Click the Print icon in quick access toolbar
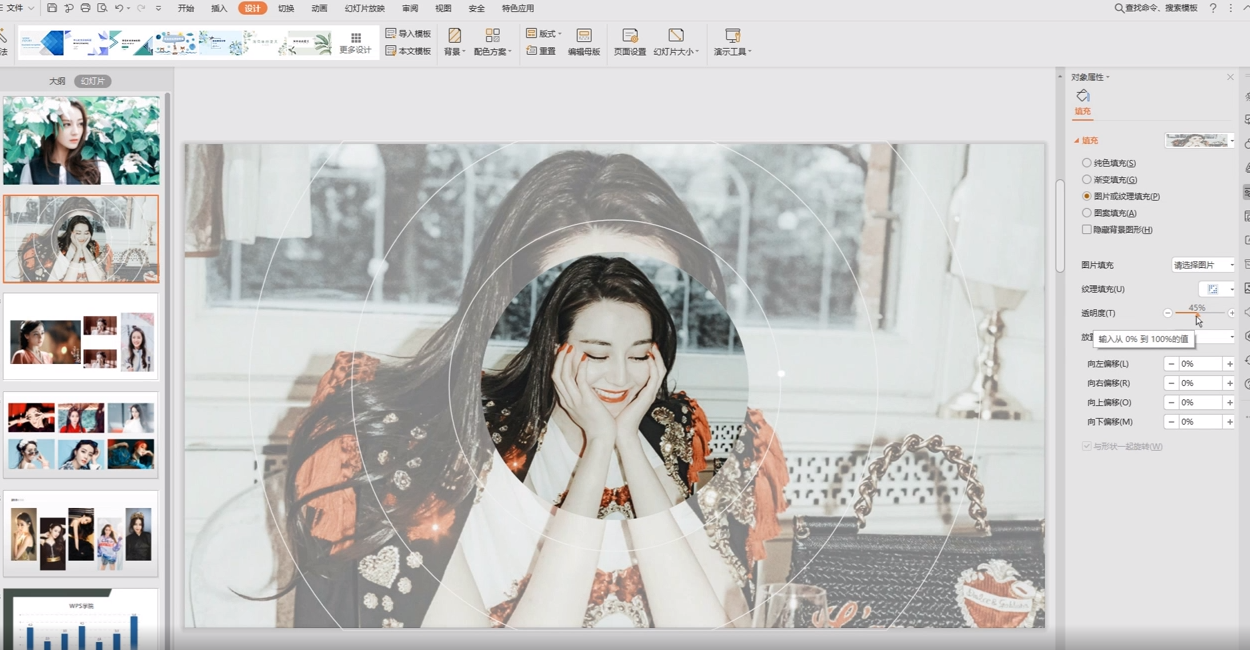Viewport: 1250px width, 650px height. pyautogui.click(x=85, y=8)
